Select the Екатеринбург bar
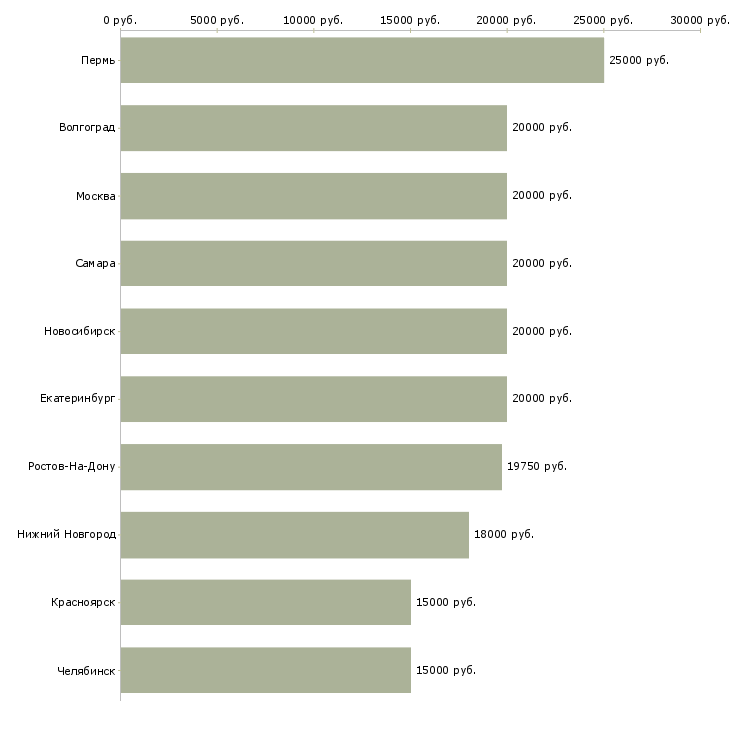This screenshot has height=730, width=730. click(x=313, y=399)
